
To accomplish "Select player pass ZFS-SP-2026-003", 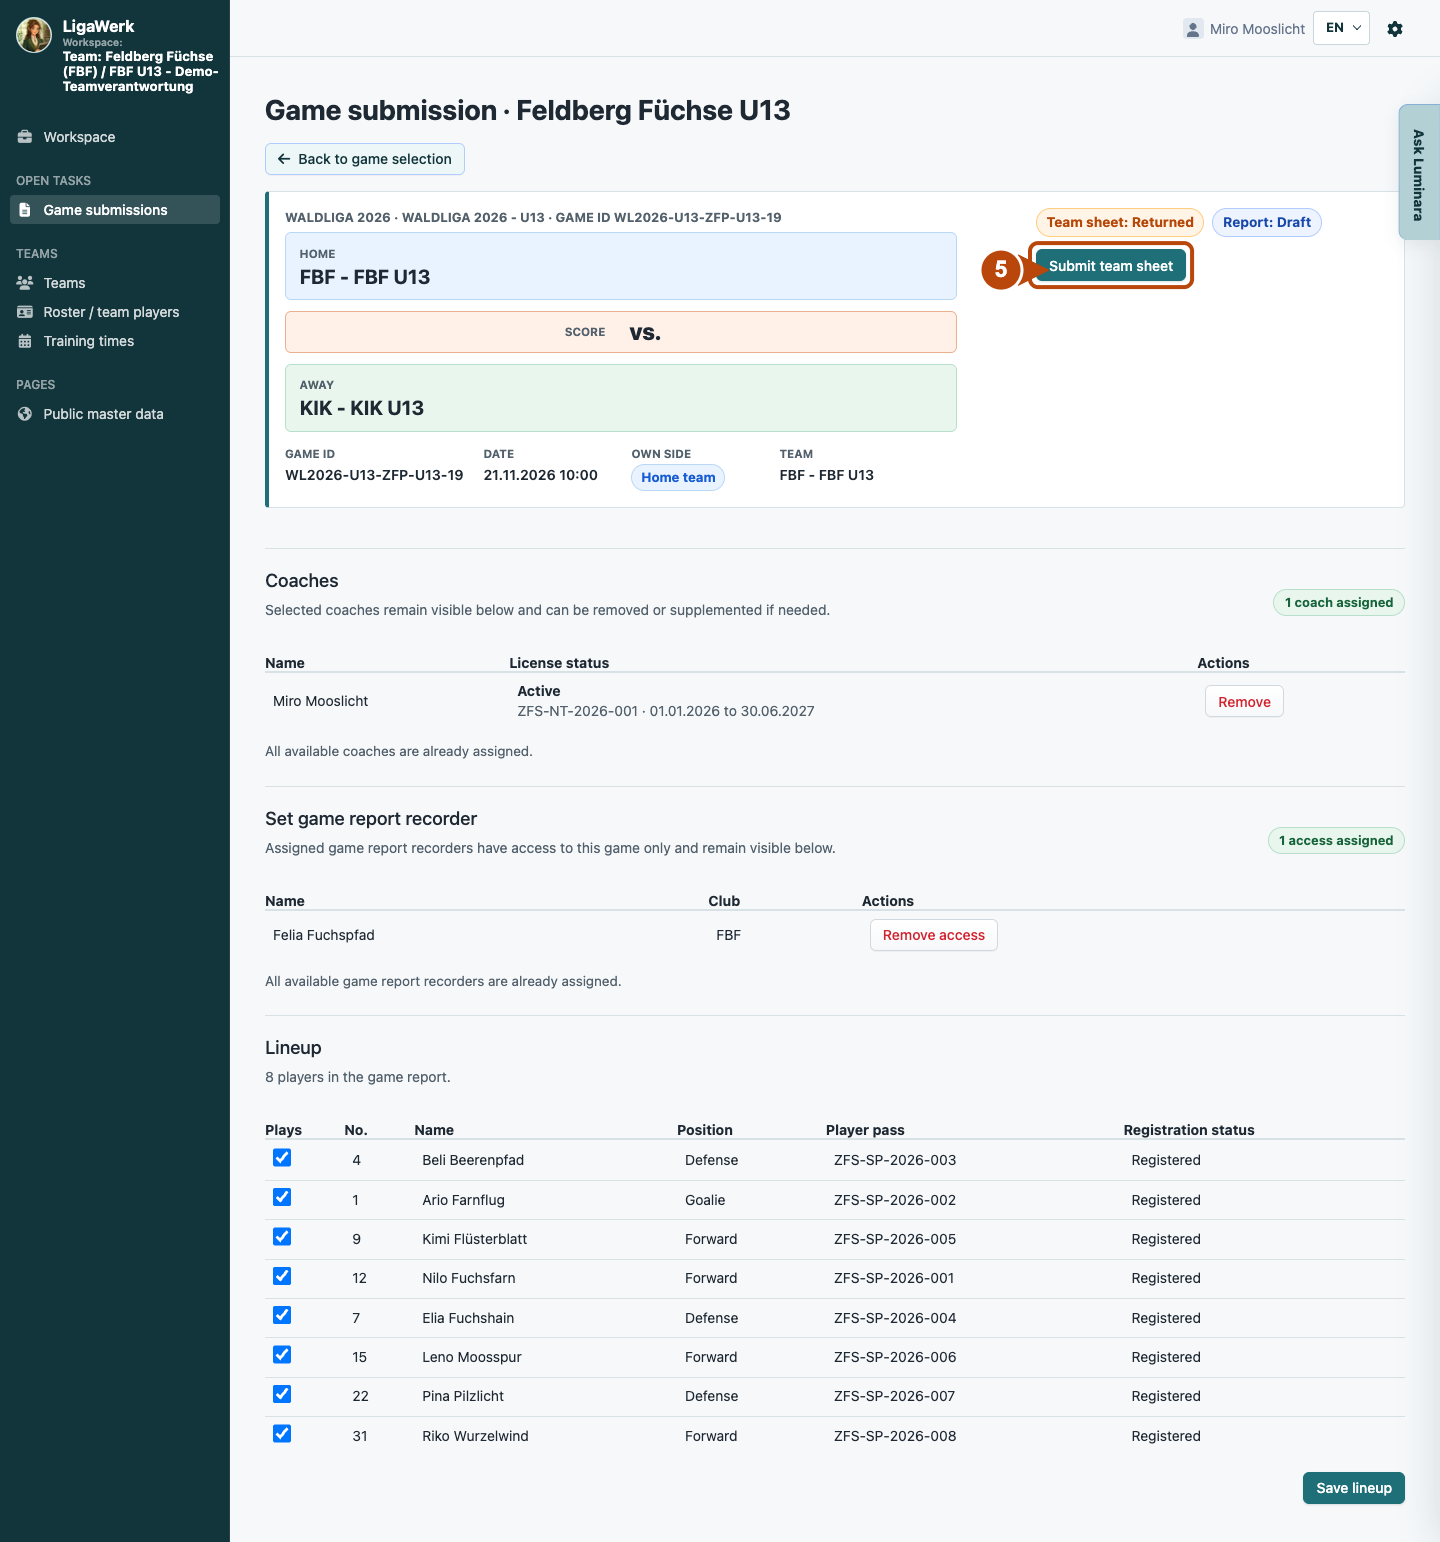I will 895,1160.
